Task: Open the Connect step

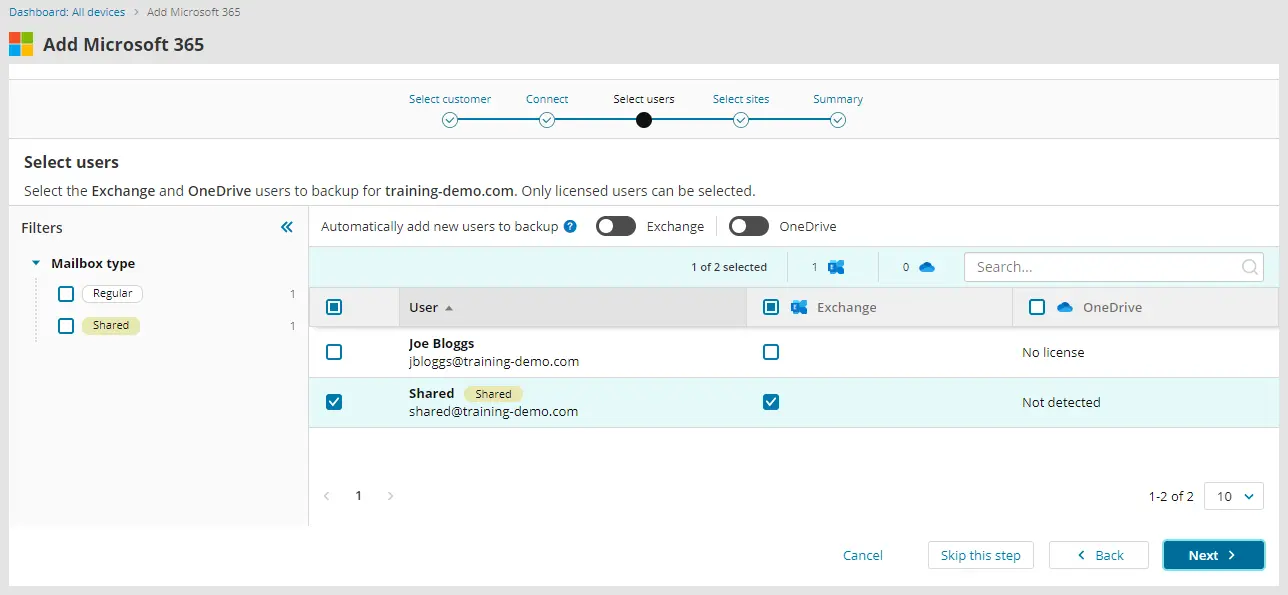Action: [x=547, y=99]
